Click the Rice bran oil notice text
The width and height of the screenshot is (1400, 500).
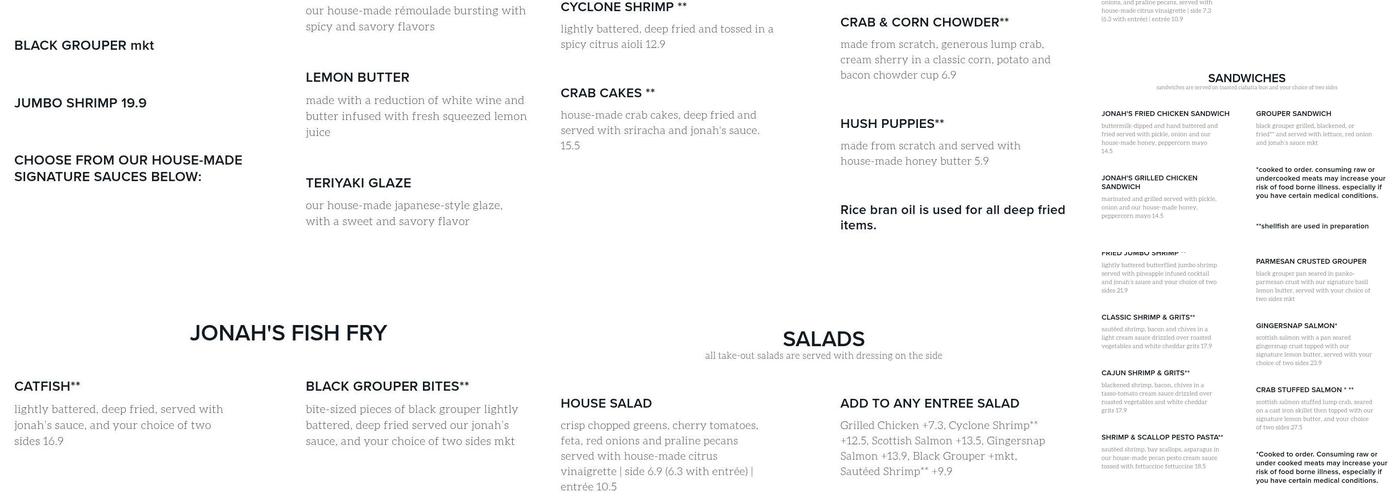click(952, 217)
